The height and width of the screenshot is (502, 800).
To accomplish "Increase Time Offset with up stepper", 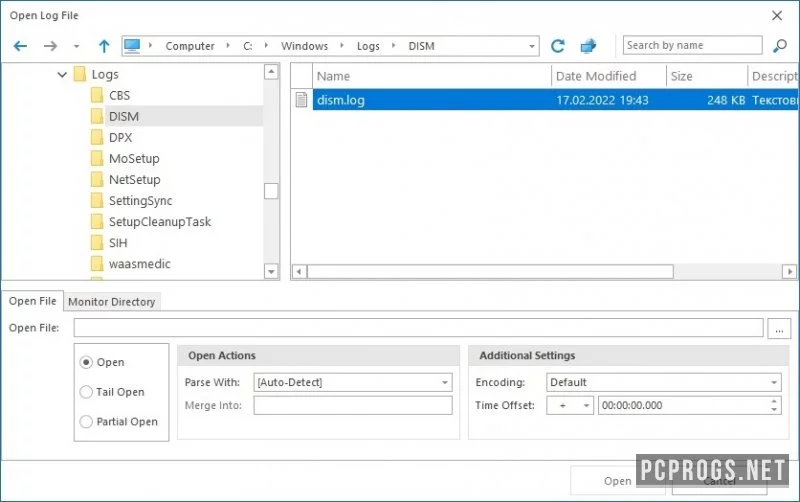I will pyautogui.click(x=774, y=401).
